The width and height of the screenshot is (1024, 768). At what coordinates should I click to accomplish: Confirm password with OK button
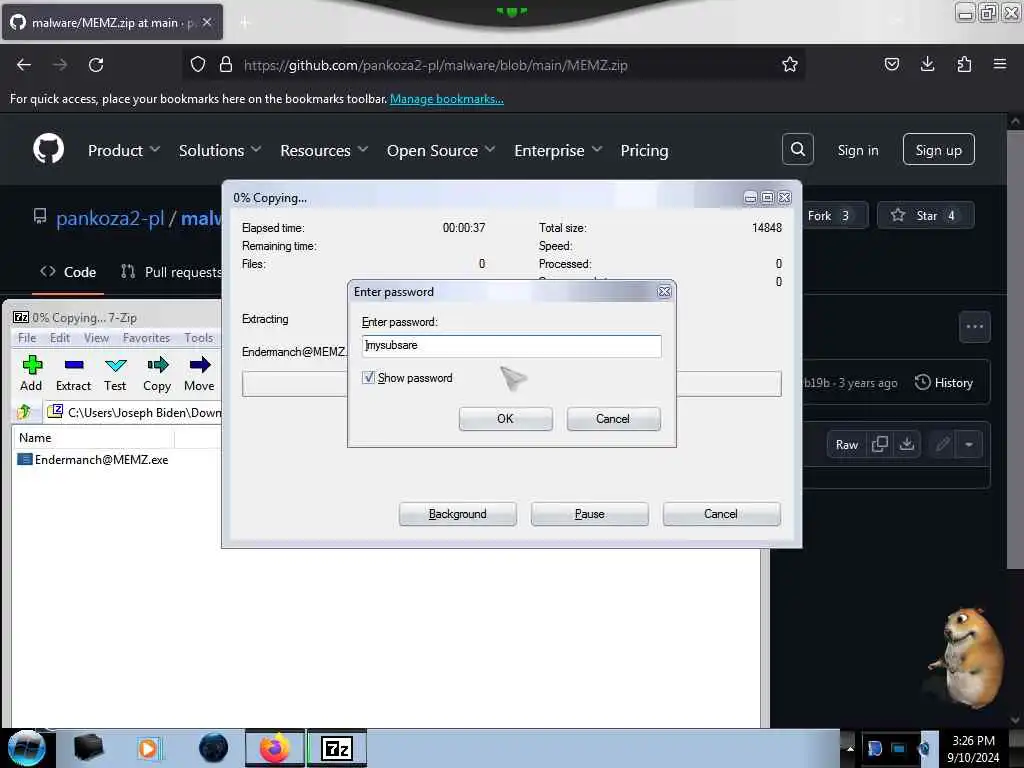(x=505, y=419)
